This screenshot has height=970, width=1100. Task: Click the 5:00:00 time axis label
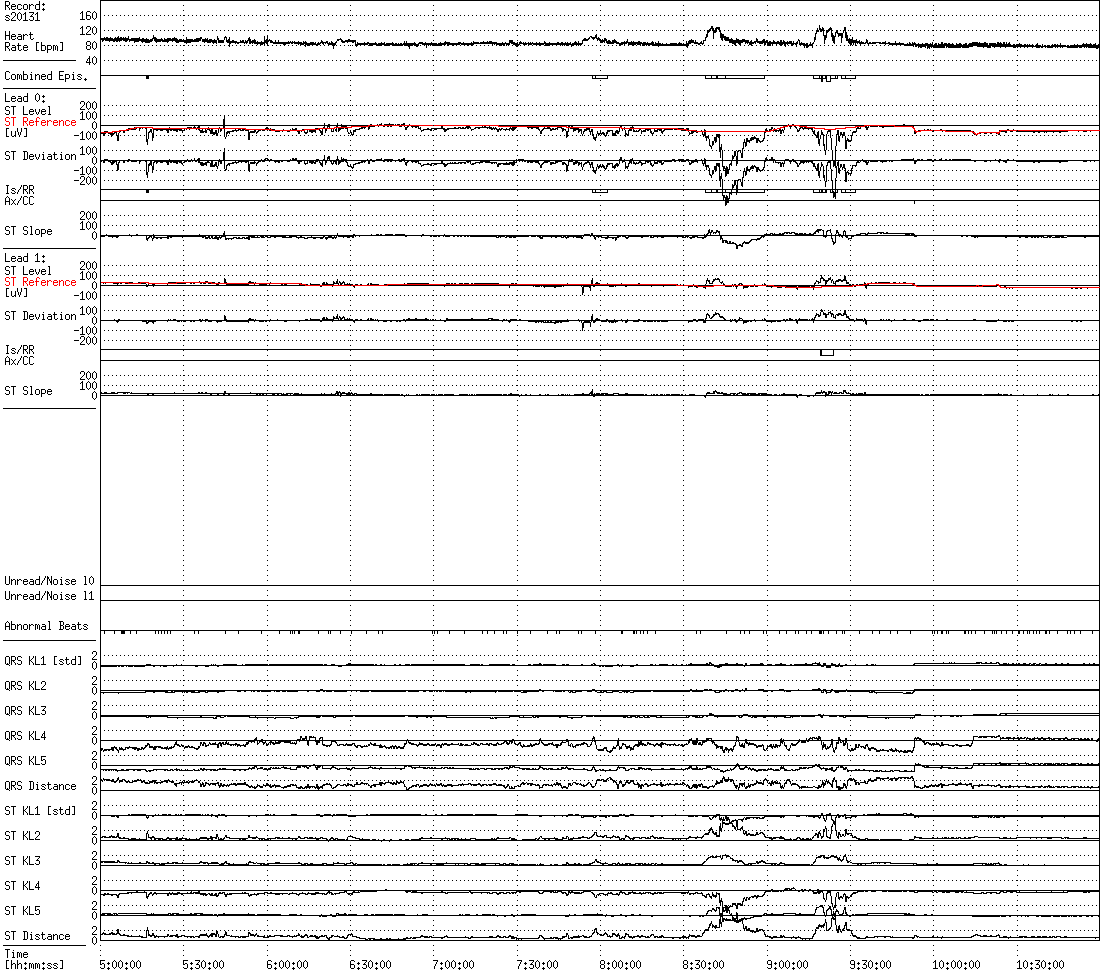coord(122,964)
